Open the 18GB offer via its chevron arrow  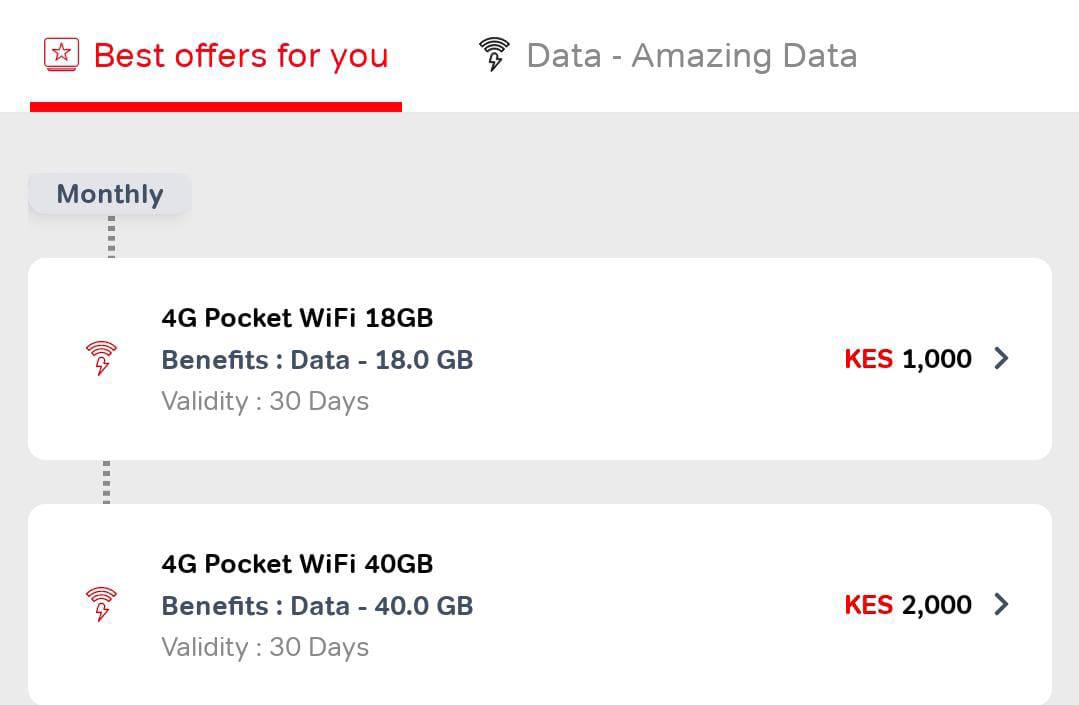[x=1001, y=358]
